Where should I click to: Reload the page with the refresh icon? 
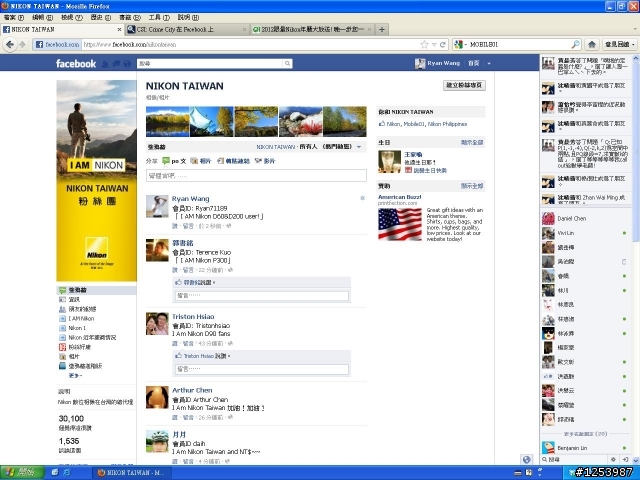click(442, 44)
